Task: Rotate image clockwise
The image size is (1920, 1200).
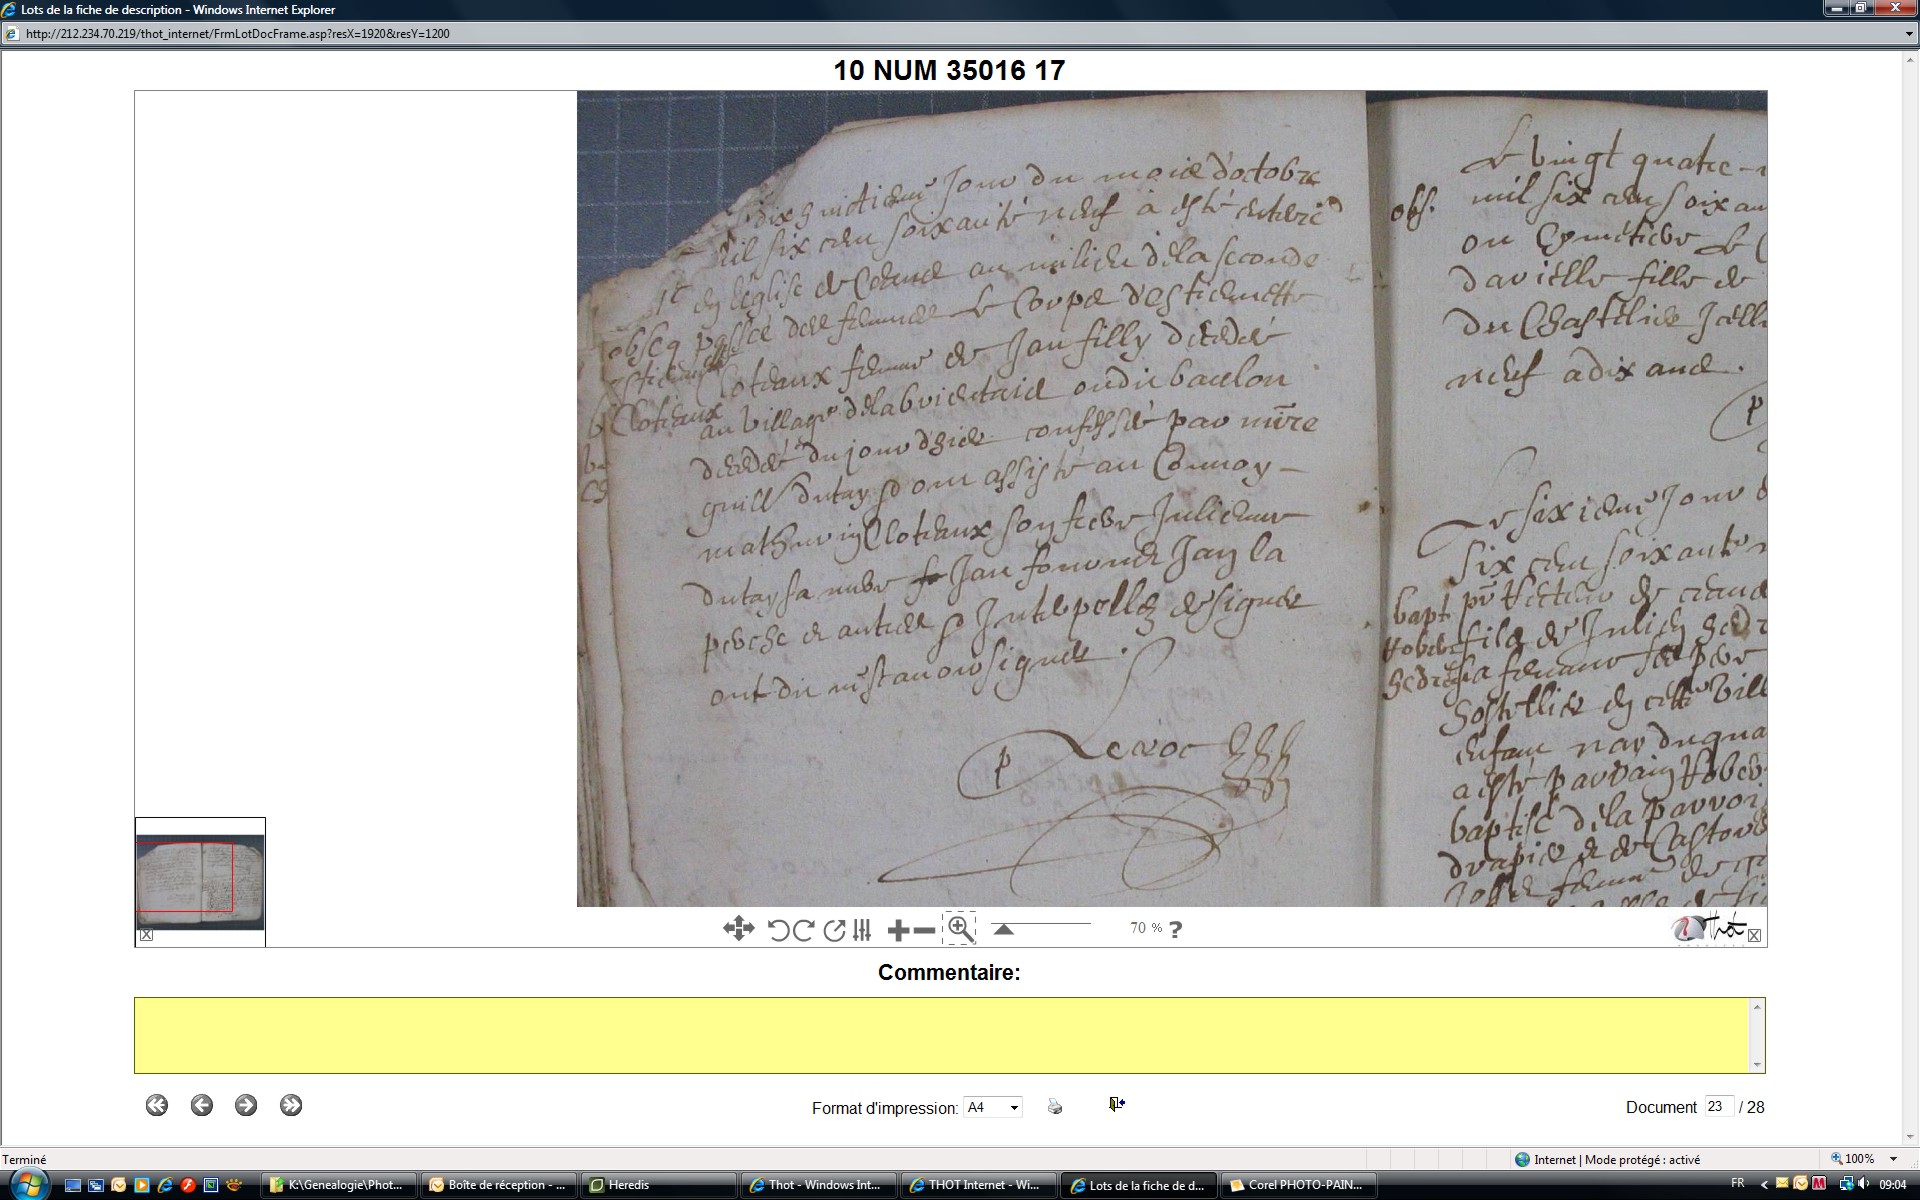Action: pyautogui.click(x=803, y=930)
